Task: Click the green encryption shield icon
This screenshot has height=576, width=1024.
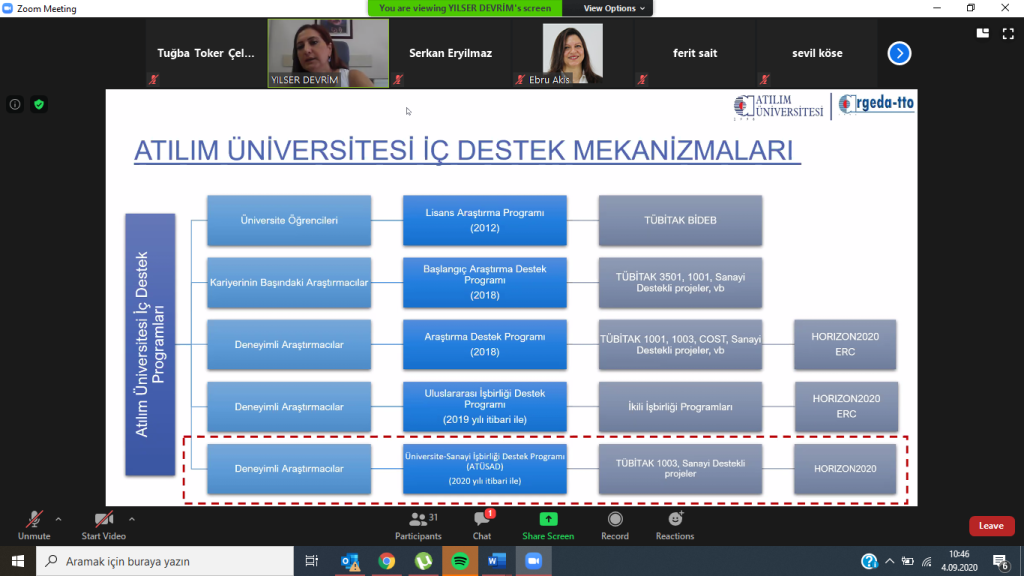Action: (39, 104)
